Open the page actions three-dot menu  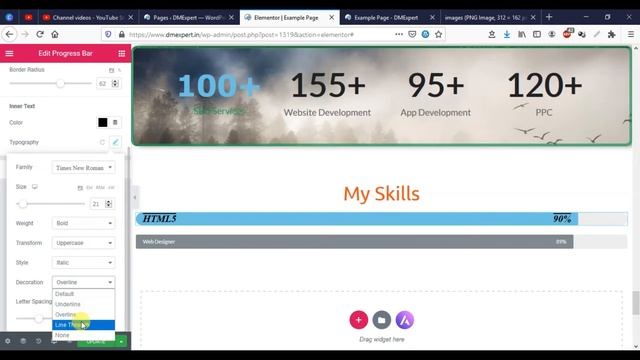click(x=399, y=35)
